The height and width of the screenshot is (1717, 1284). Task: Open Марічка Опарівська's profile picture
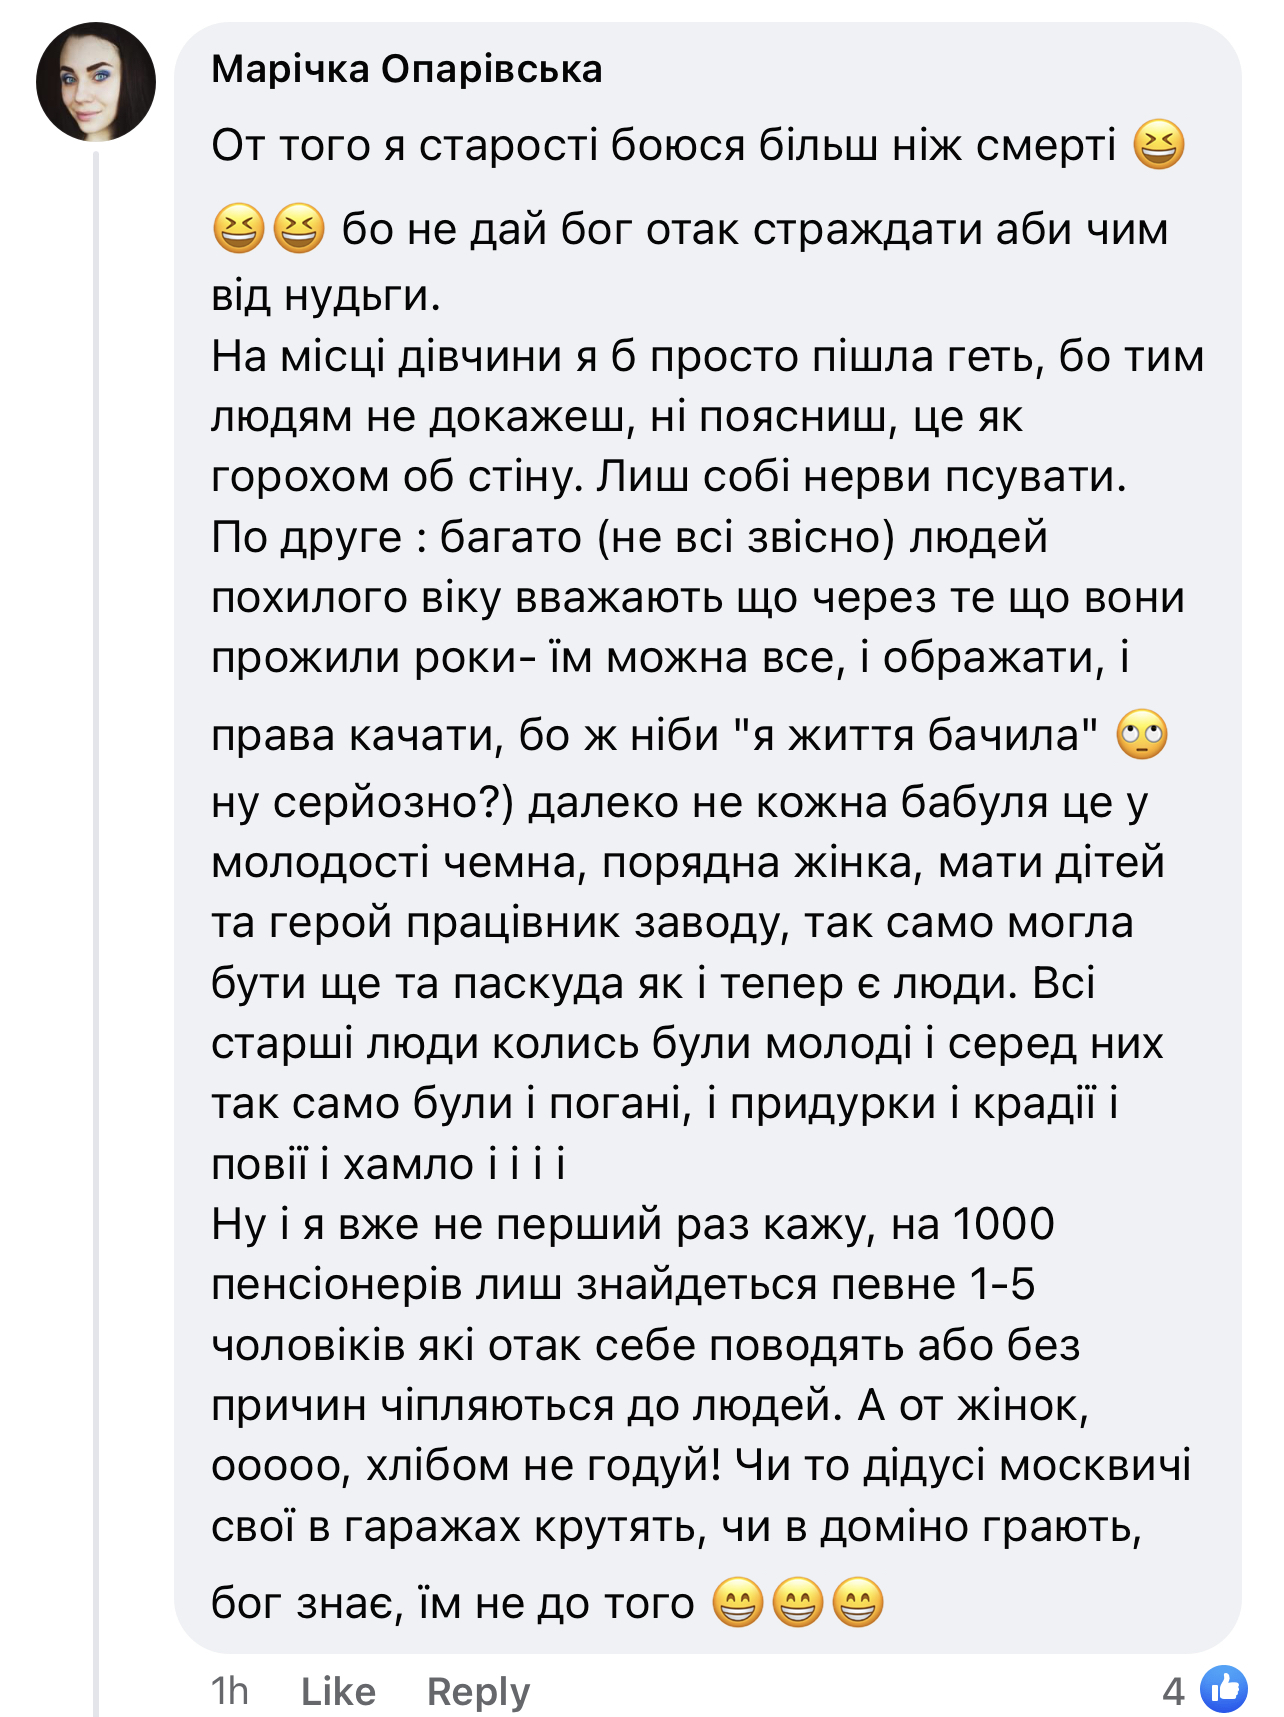(96, 82)
